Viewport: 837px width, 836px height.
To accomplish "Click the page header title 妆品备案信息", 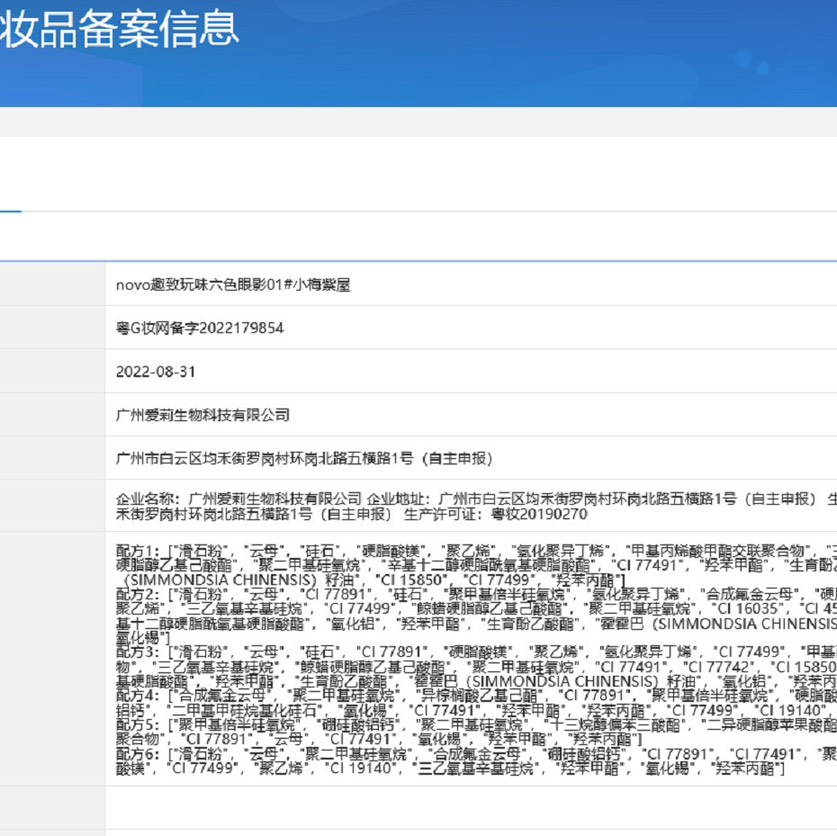I will tap(119, 29).
